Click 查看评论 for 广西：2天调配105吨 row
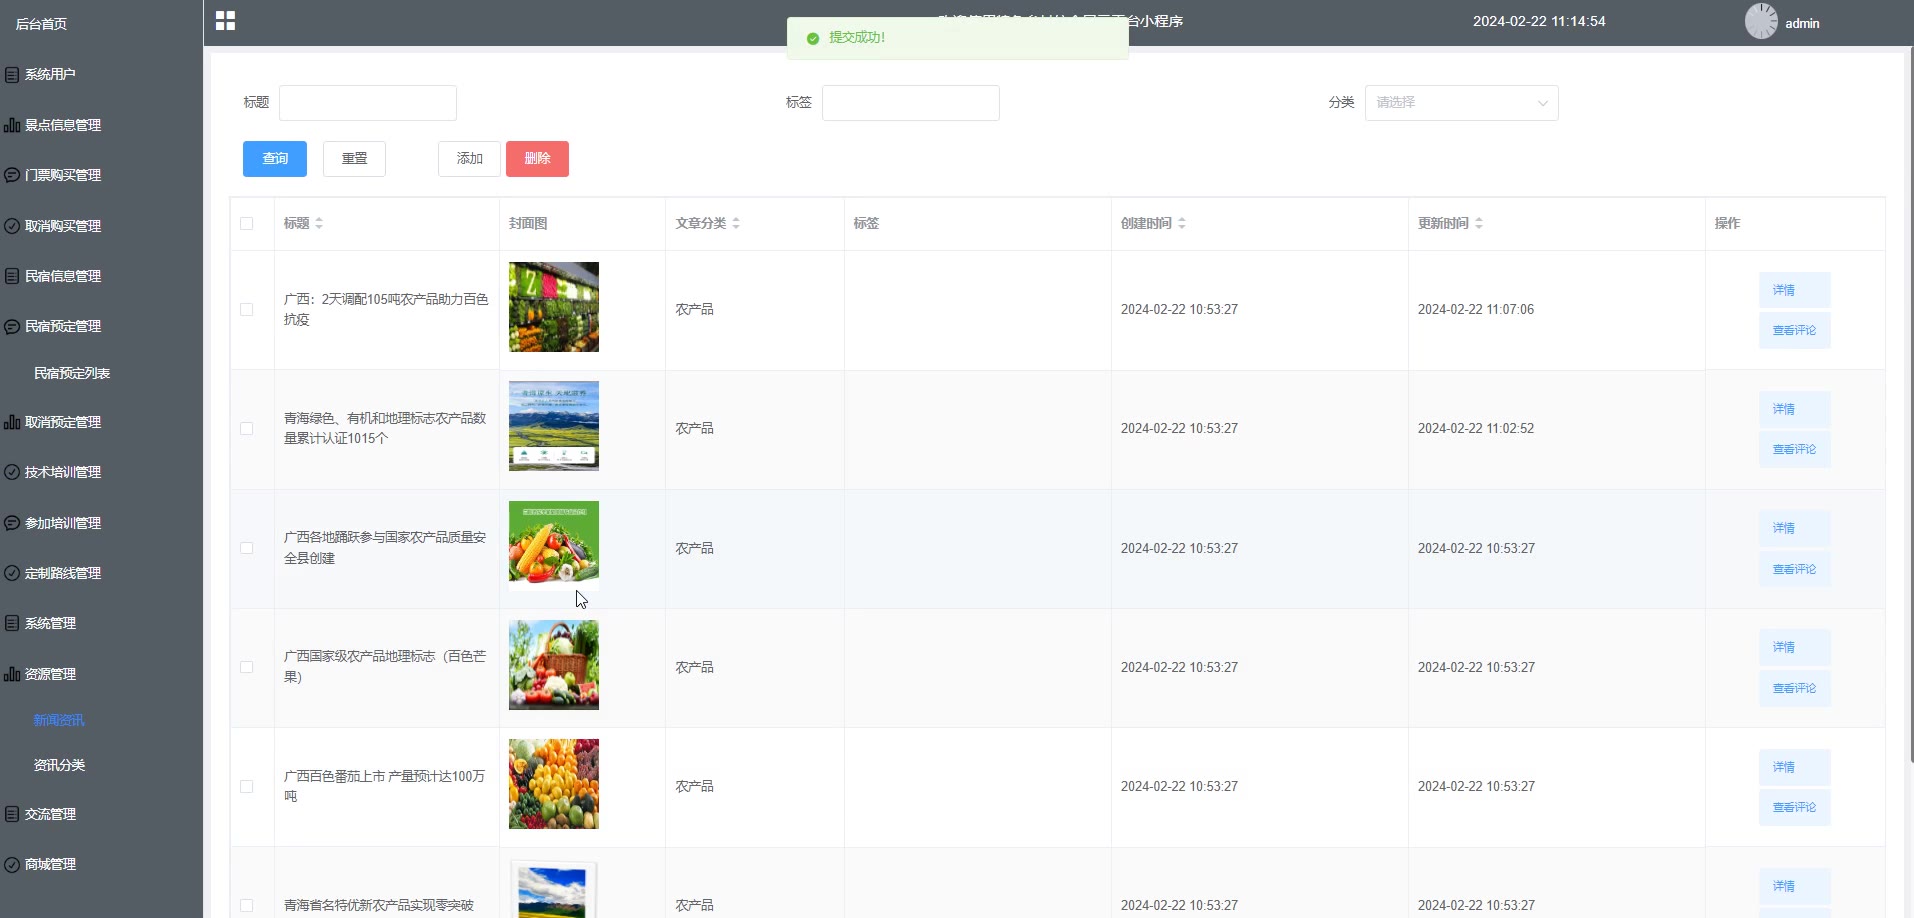1914x918 pixels. 1794,331
